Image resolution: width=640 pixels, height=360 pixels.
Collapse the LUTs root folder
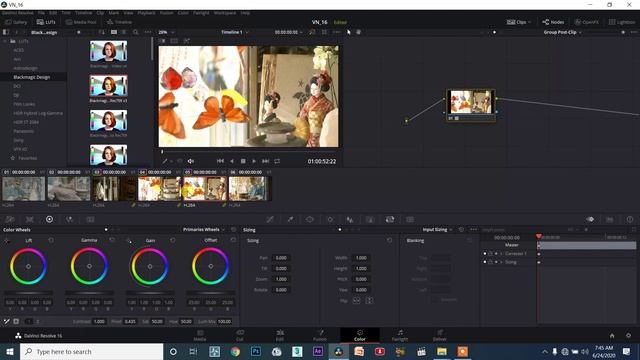pyautogui.click(x=5, y=41)
